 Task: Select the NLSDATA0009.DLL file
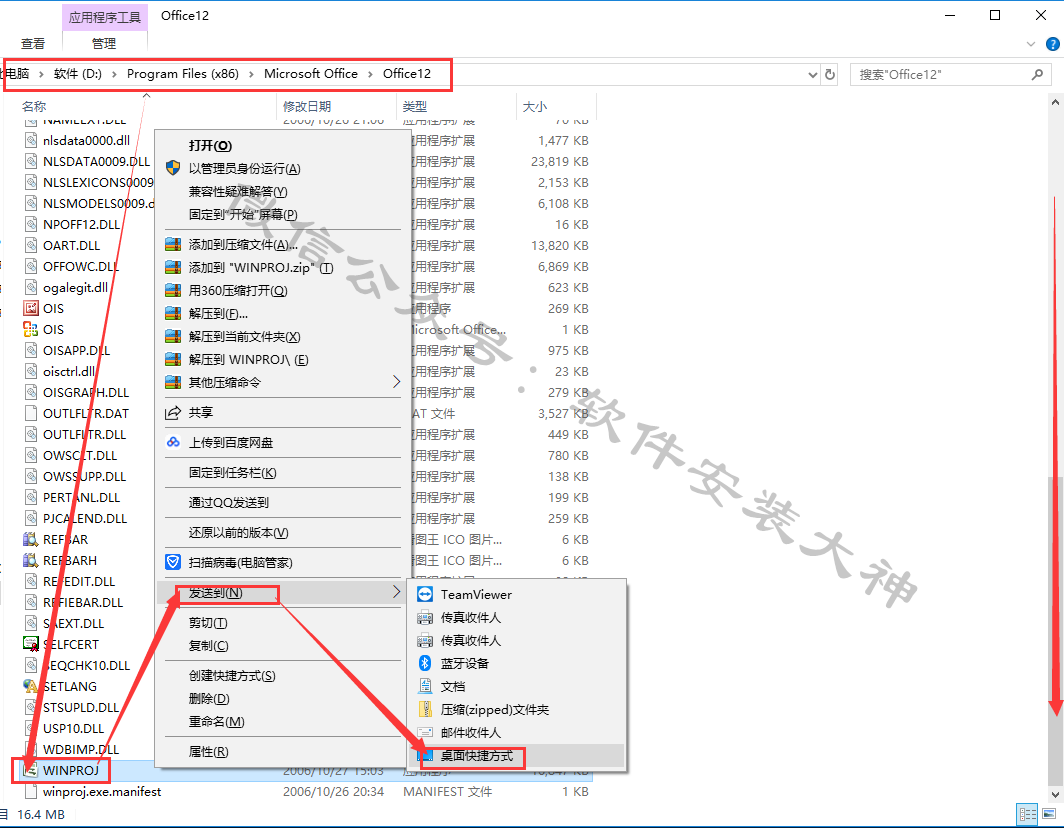tap(96, 162)
